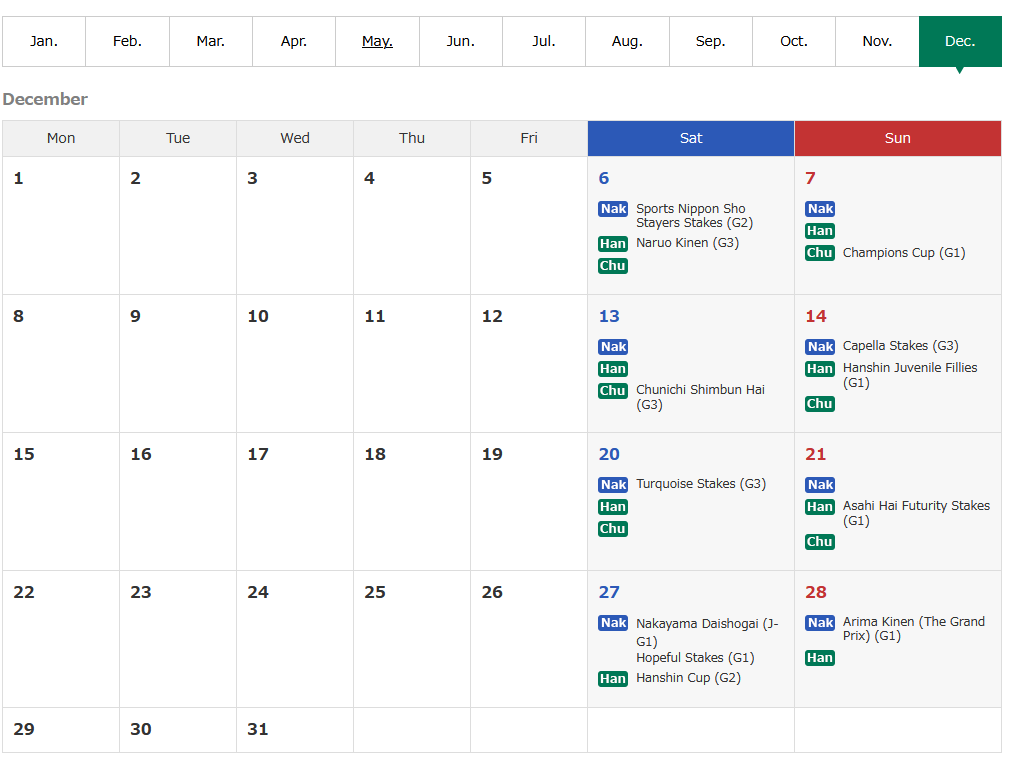Click the Mon column header
Screen dimensions: 1010x766
[x=61, y=138]
